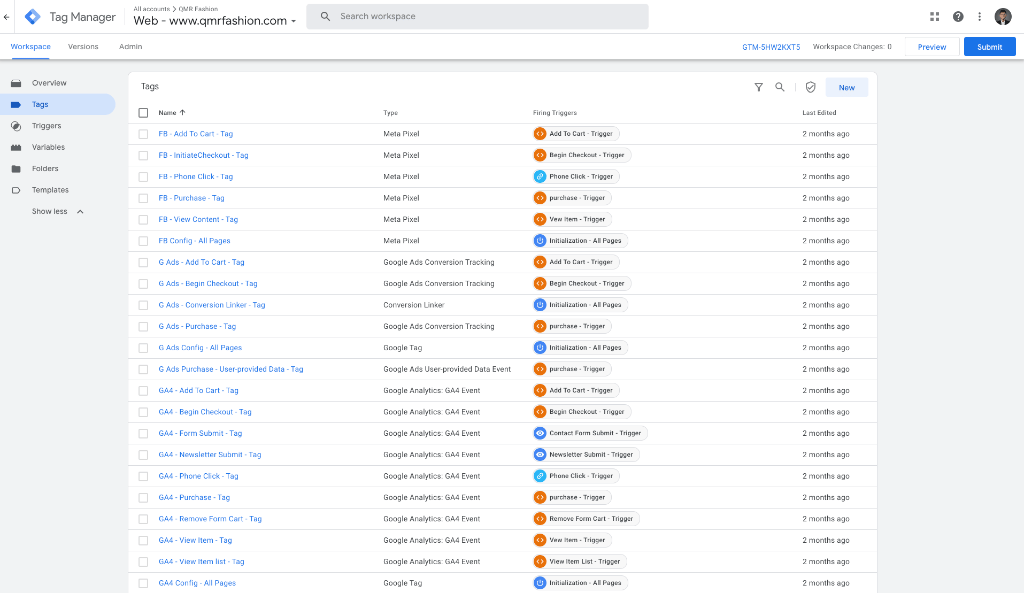This screenshot has width=1024, height=593.
Task: Open the three-dot more options menu
Action: click(x=980, y=17)
